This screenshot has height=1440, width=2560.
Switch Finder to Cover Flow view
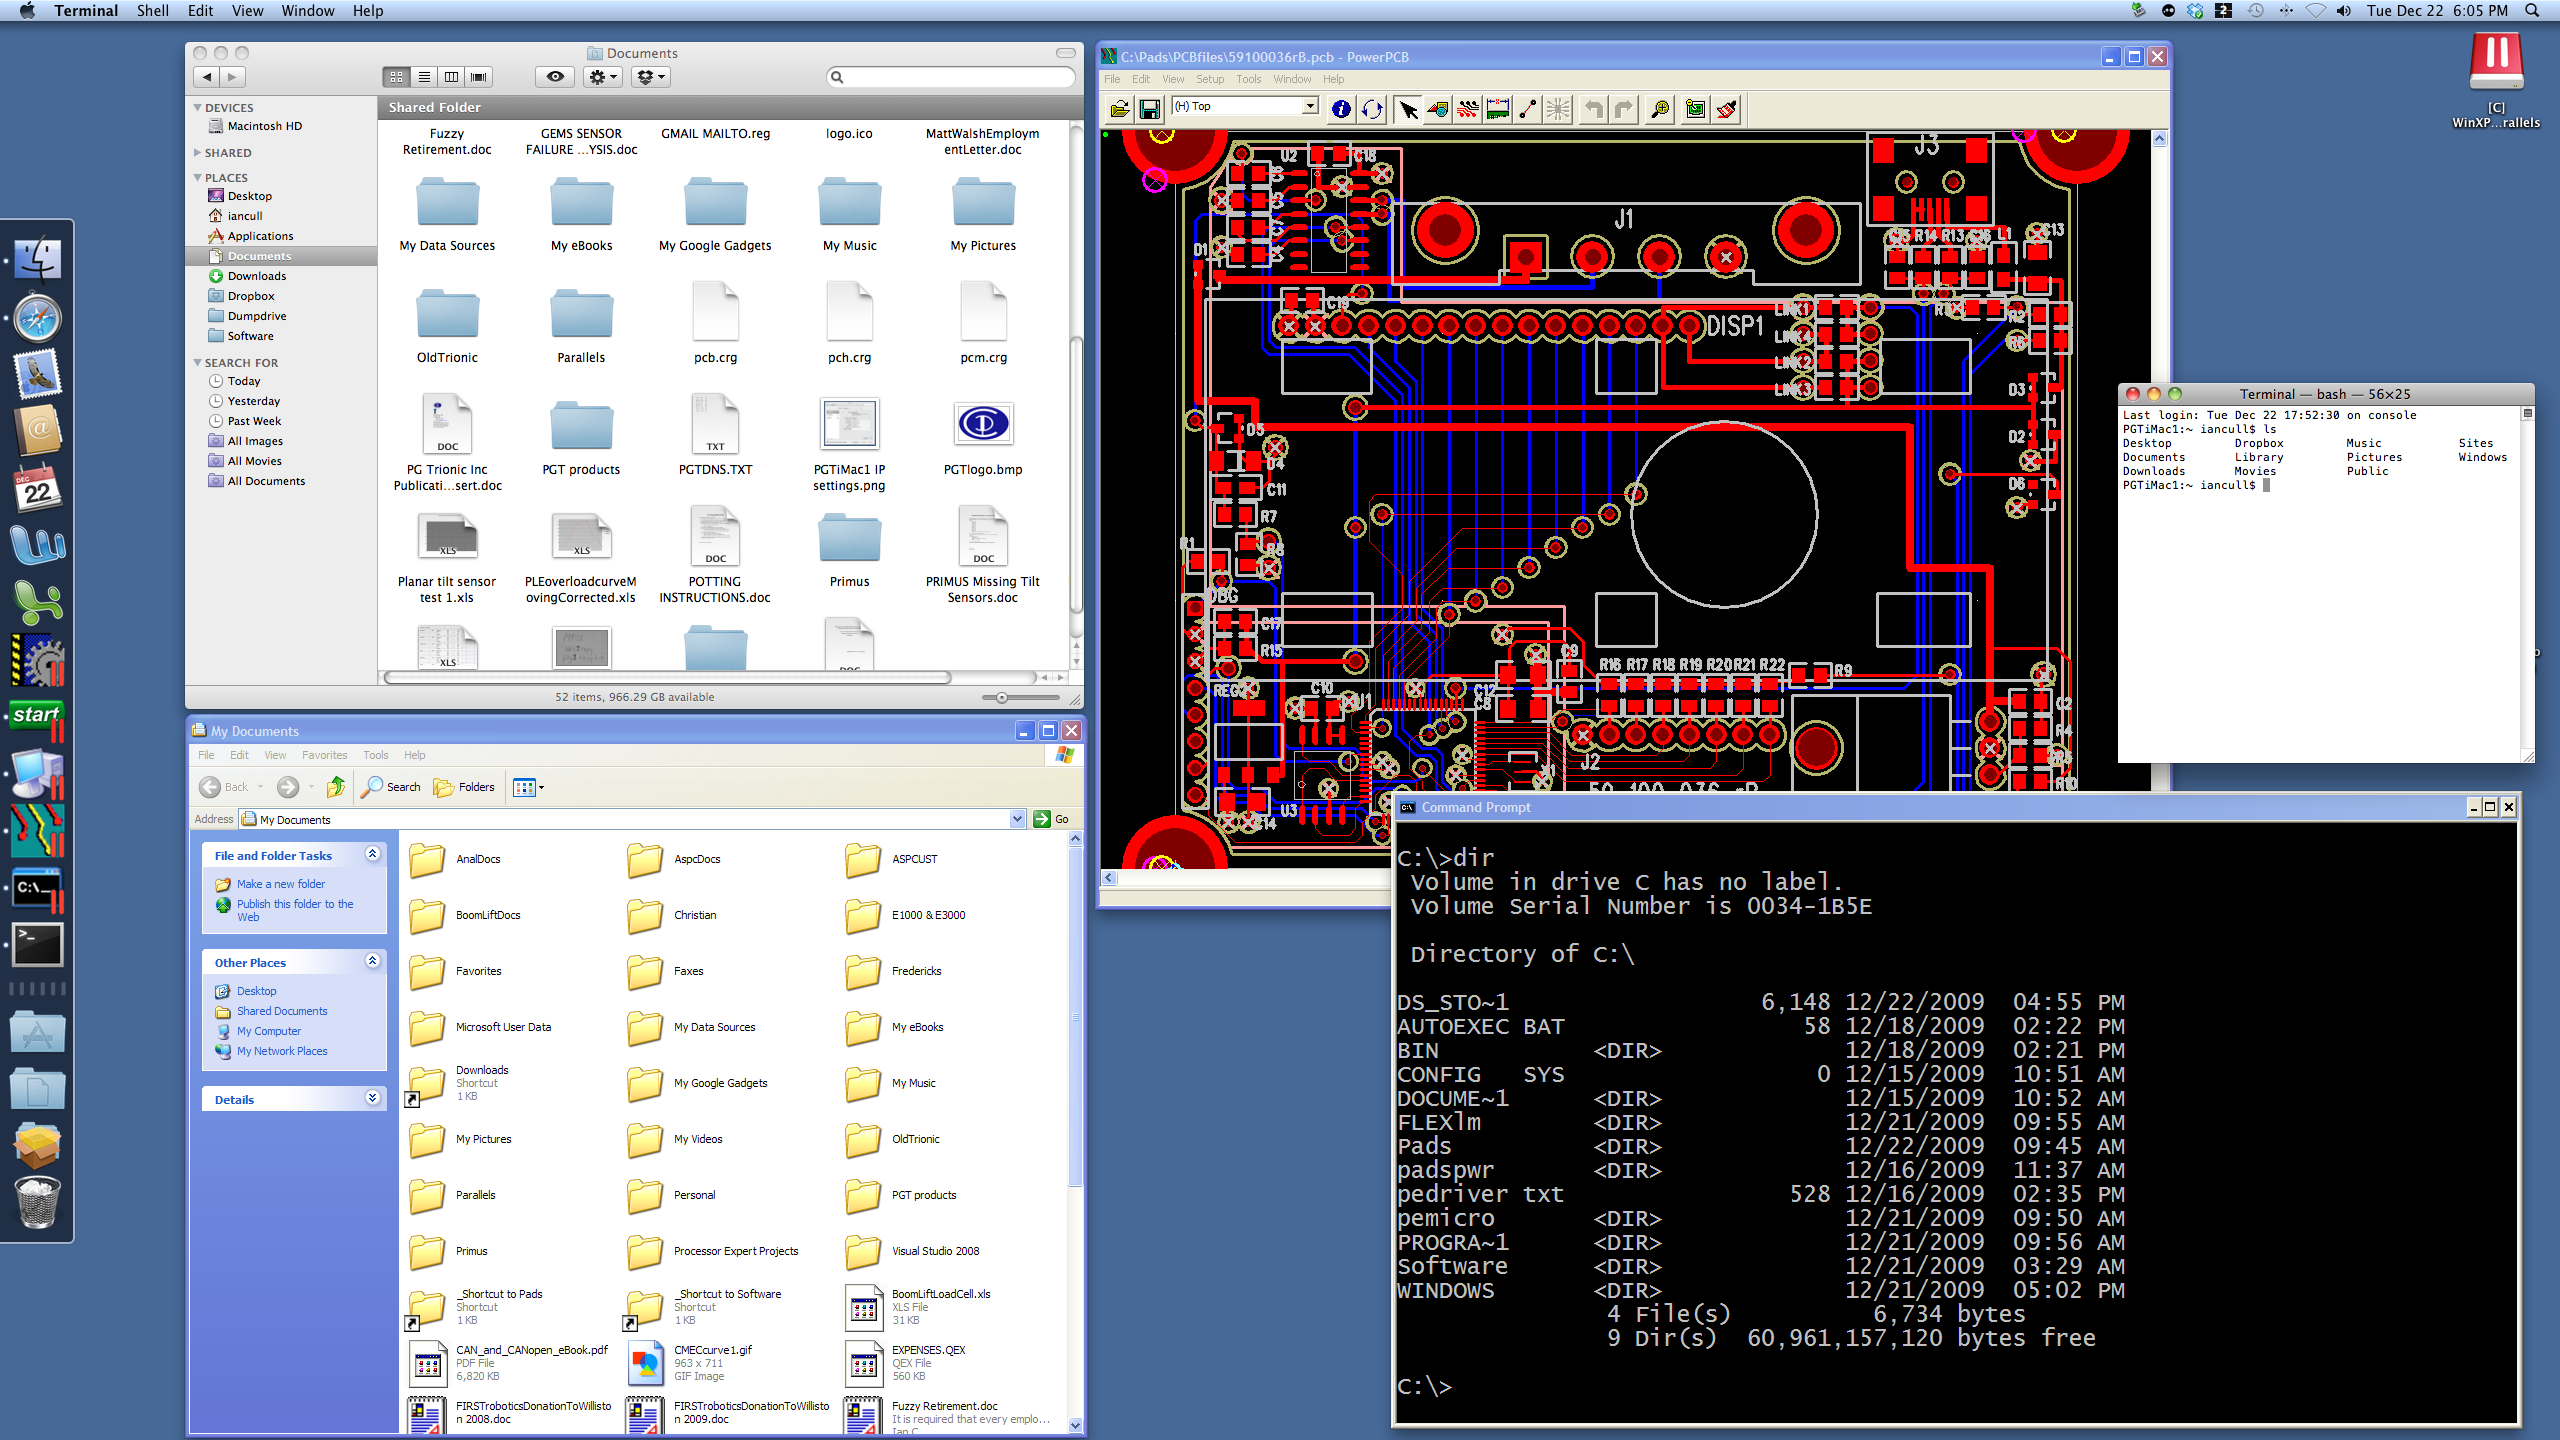point(479,77)
